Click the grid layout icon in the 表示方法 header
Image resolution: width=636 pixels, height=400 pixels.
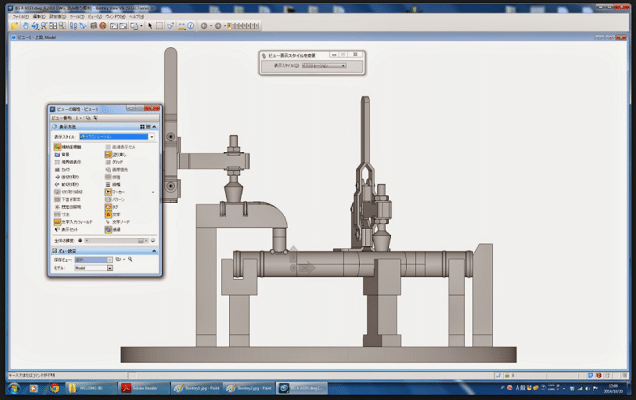[144, 127]
